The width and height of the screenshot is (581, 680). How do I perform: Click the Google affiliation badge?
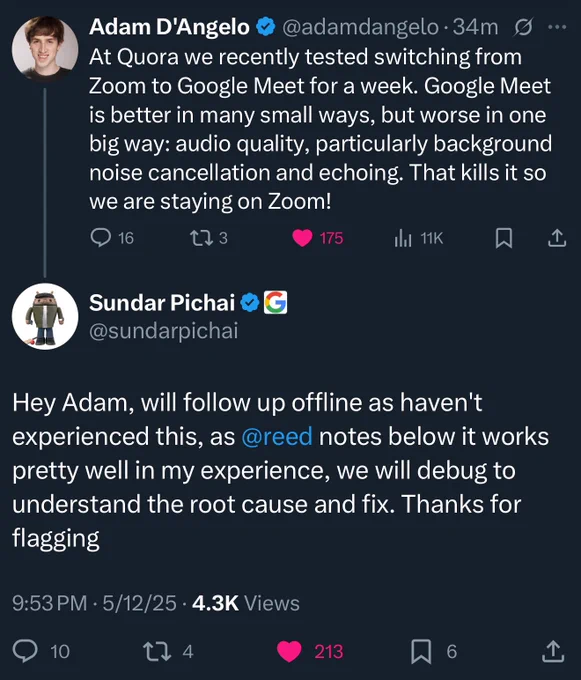[x=275, y=302]
